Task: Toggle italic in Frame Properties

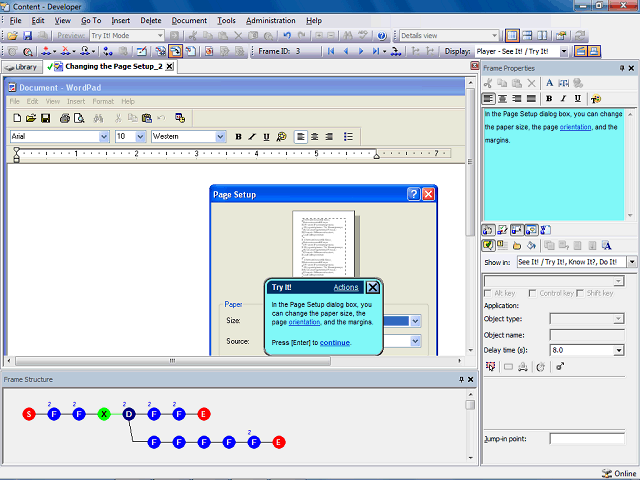Action: tap(563, 99)
